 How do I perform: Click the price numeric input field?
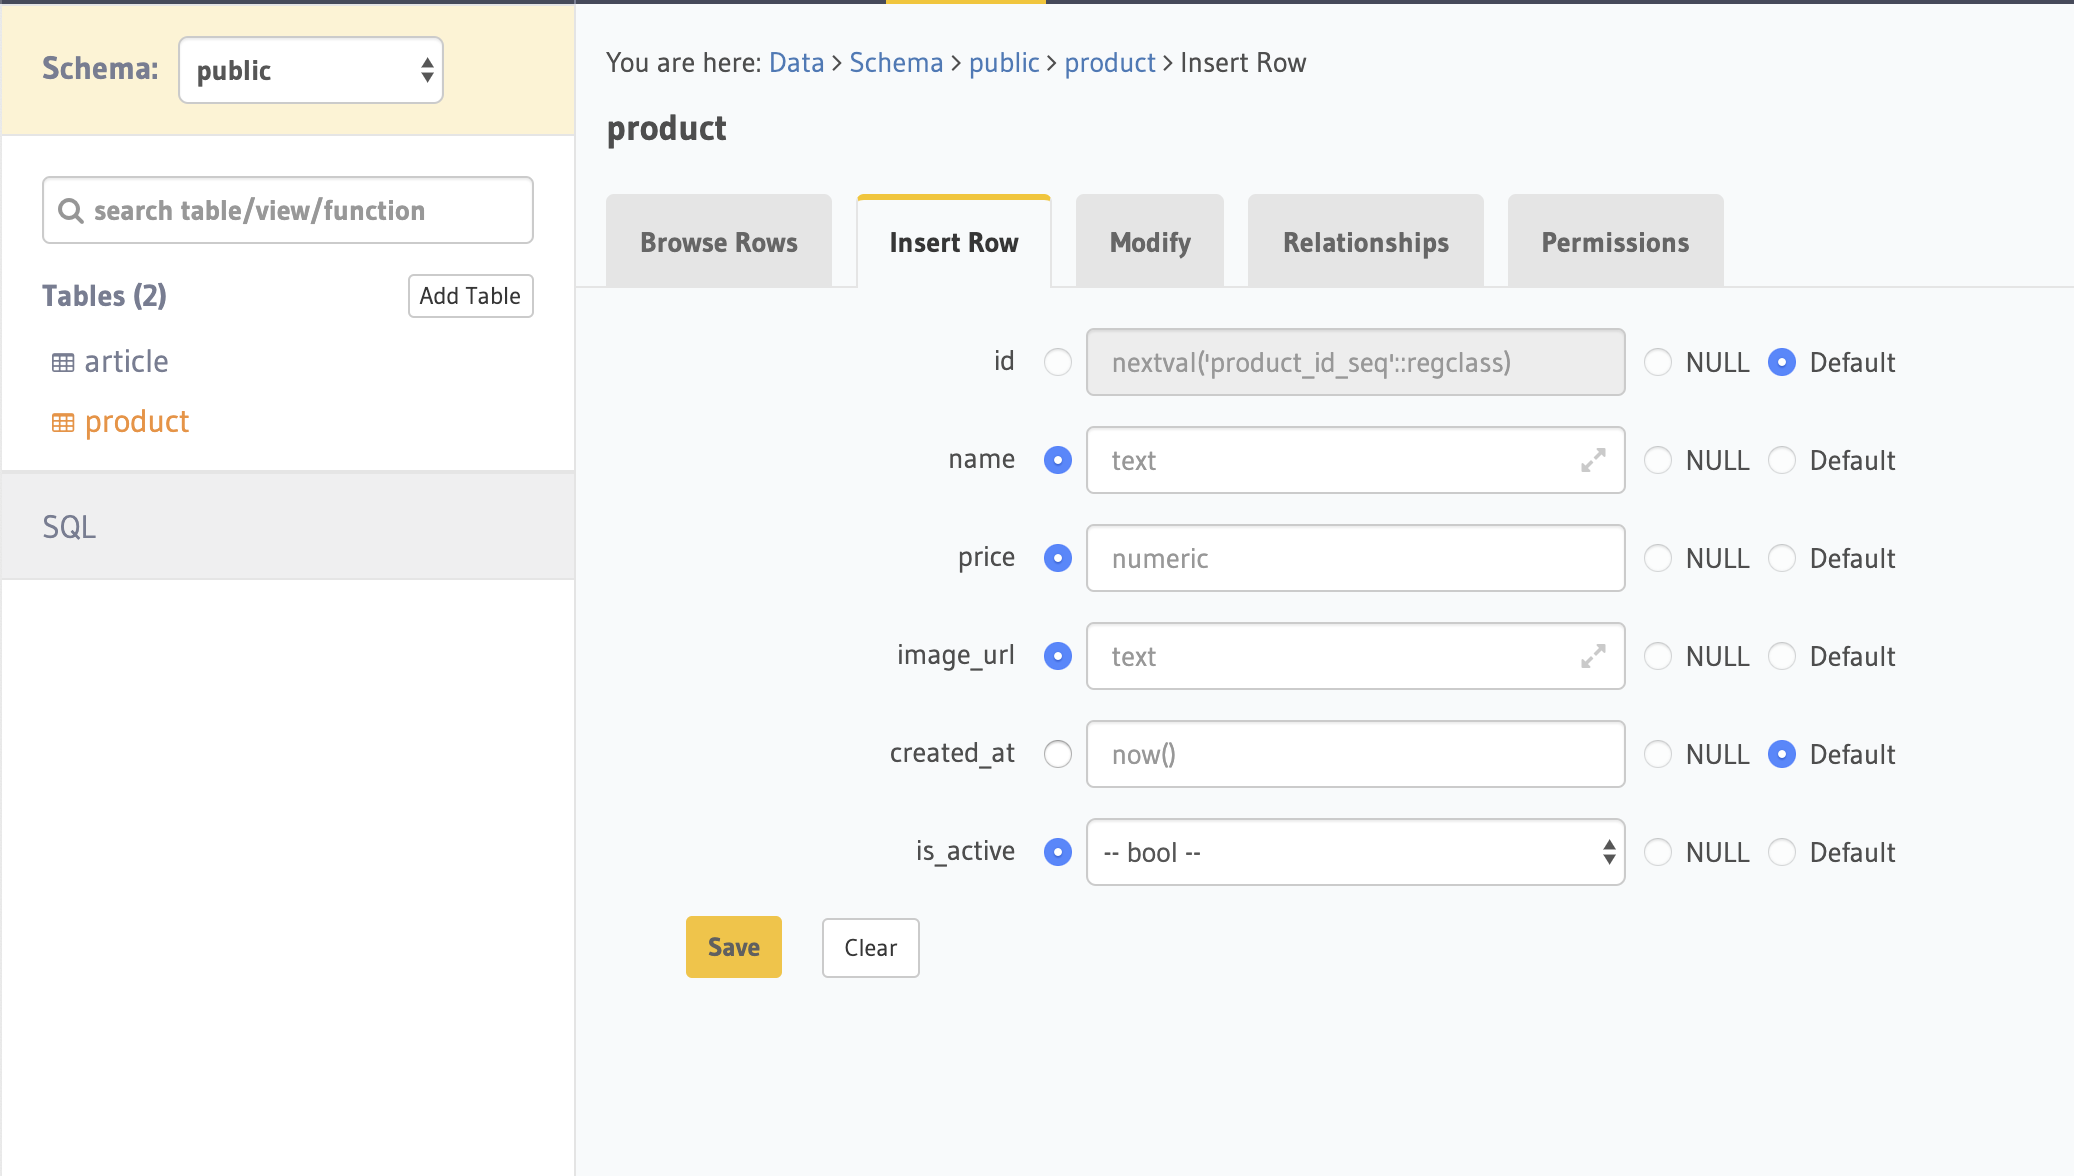(x=1355, y=558)
